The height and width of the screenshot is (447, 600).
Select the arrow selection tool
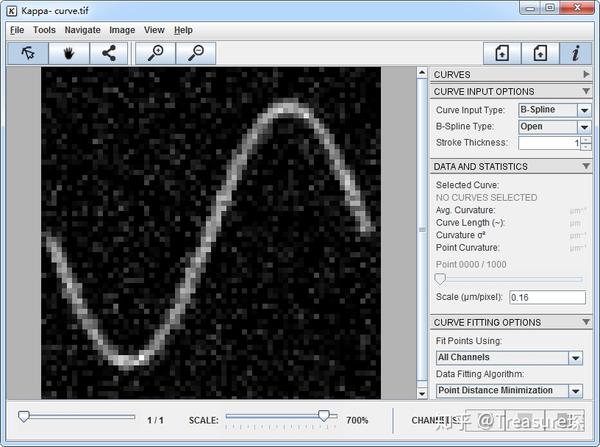point(28,53)
